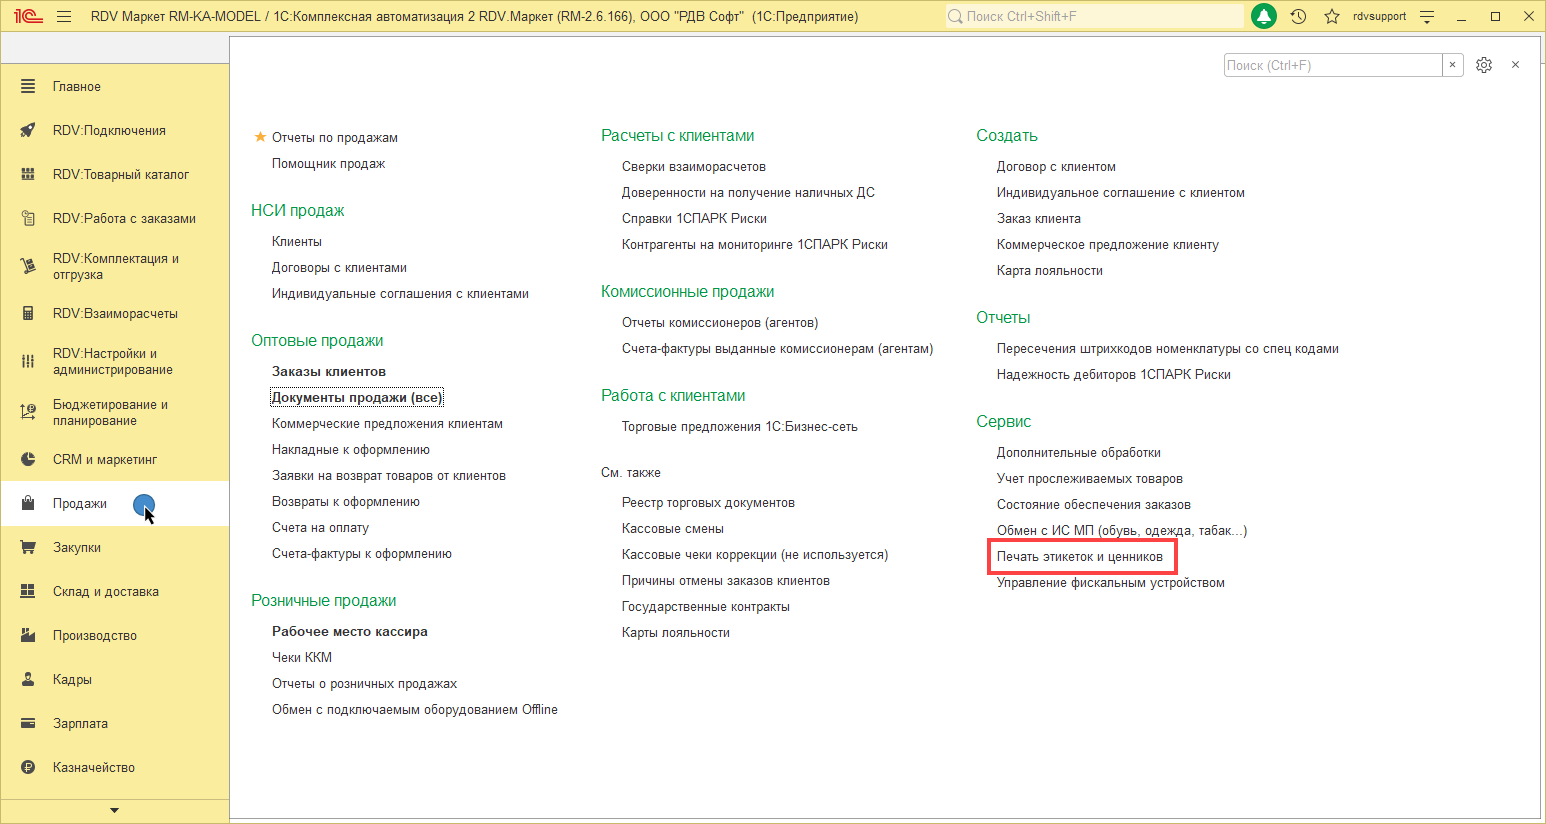Open Печать этикеток и ценников
1546x824 pixels.
click(1080, 557)
